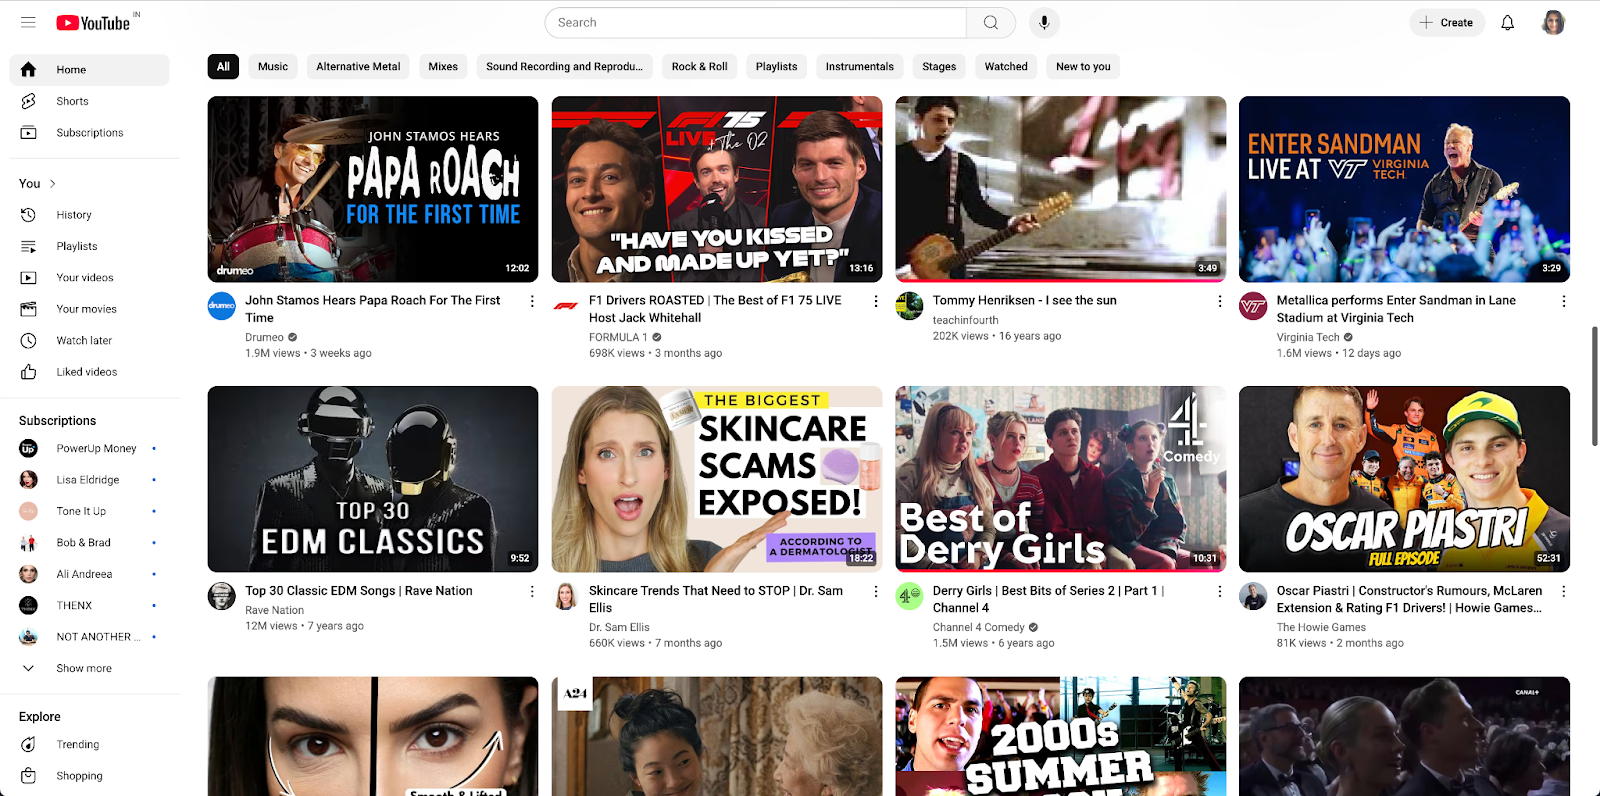Click the Create button
Screen dimensions: 1600x796
1447,23
